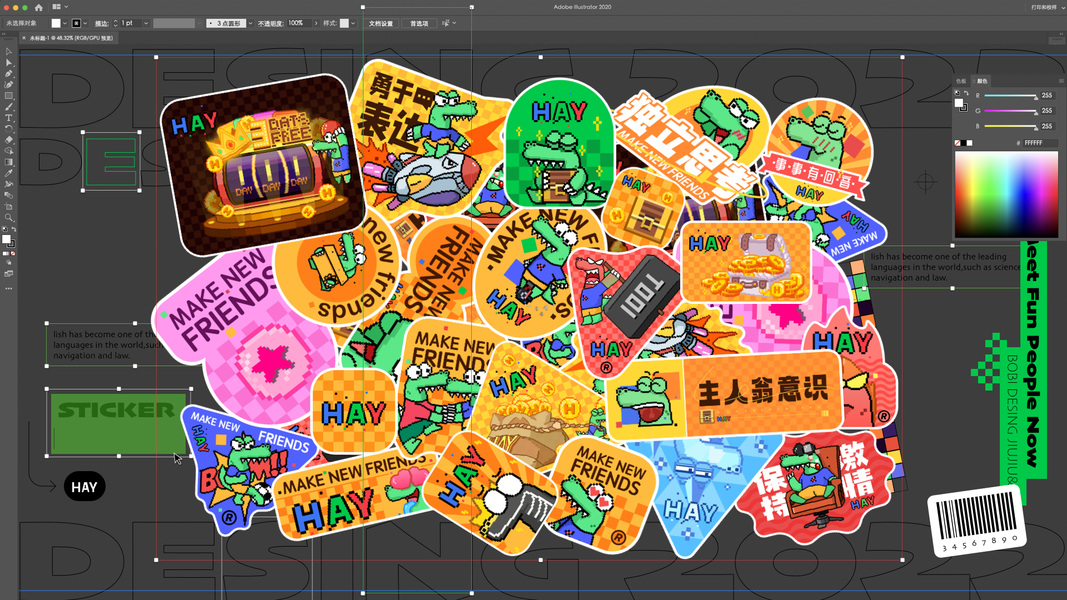Select black swatch in color panel
Viewport: 1067px width, 600px height.
(964, 143)
